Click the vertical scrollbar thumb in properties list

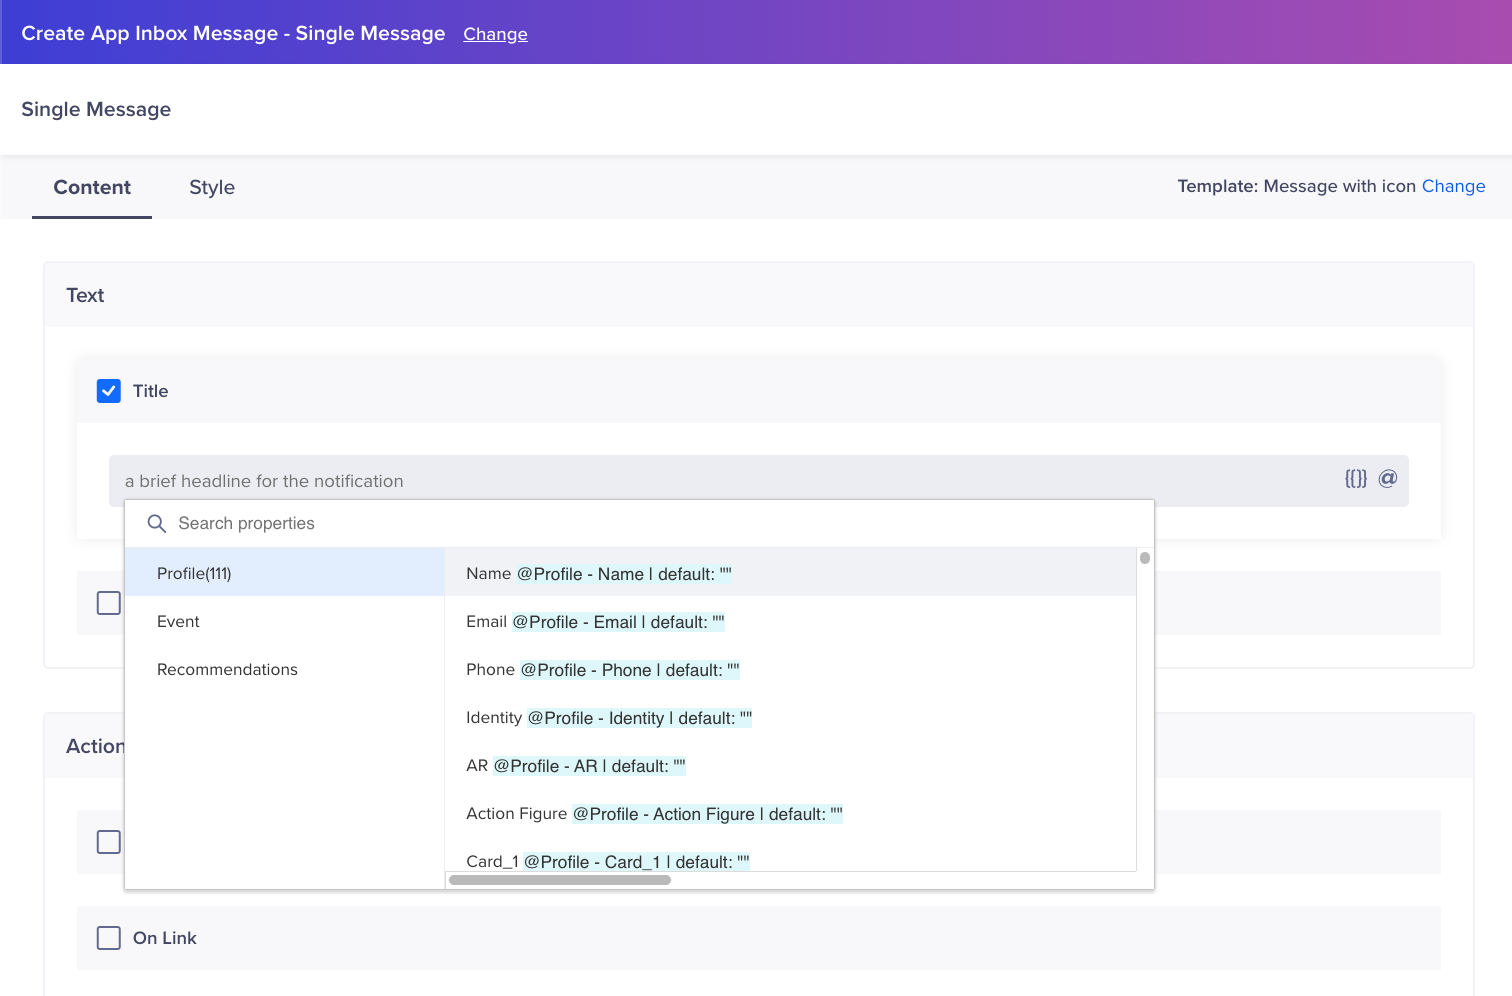tap(1145, 558)
